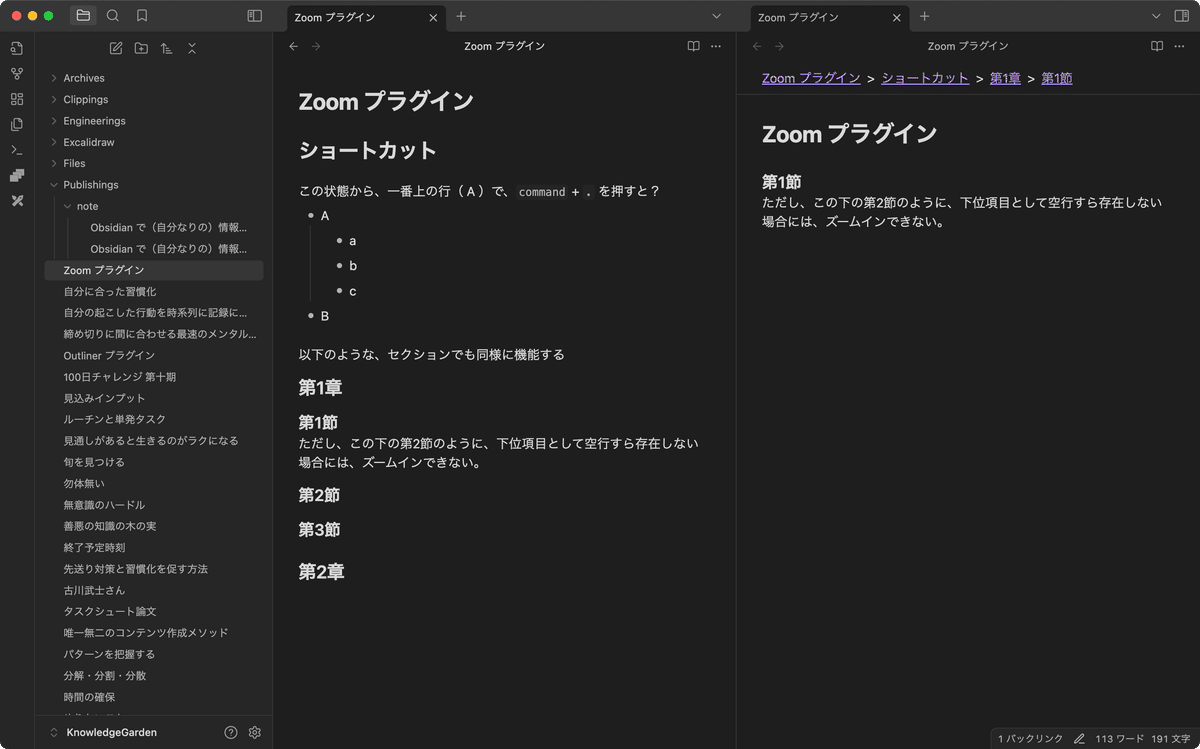Navigate back in the left pane
Screen dimensions: 1200x749
tap(293, 46)
